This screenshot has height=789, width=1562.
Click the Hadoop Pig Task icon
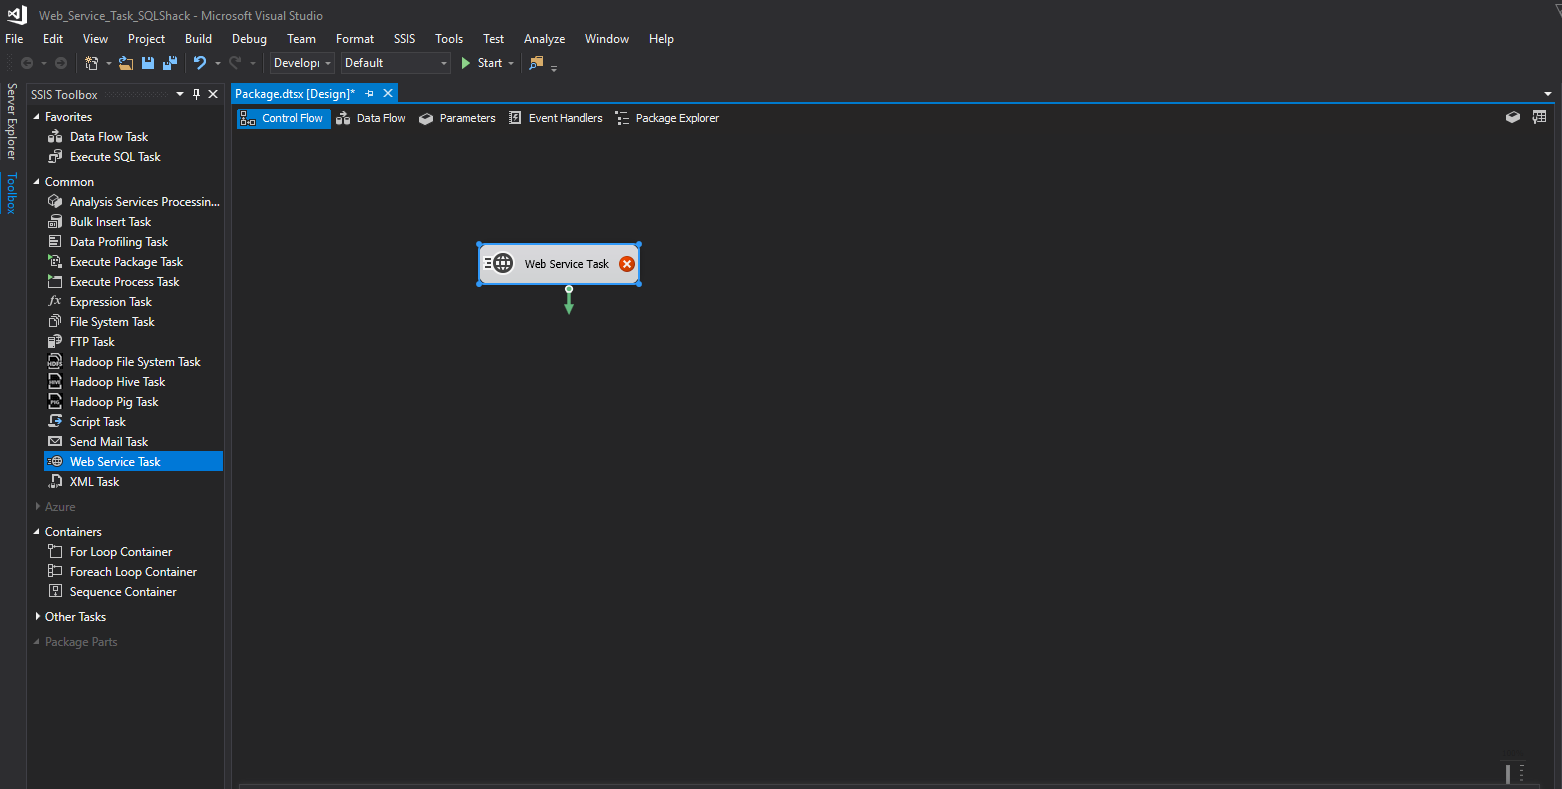point(55,402)
